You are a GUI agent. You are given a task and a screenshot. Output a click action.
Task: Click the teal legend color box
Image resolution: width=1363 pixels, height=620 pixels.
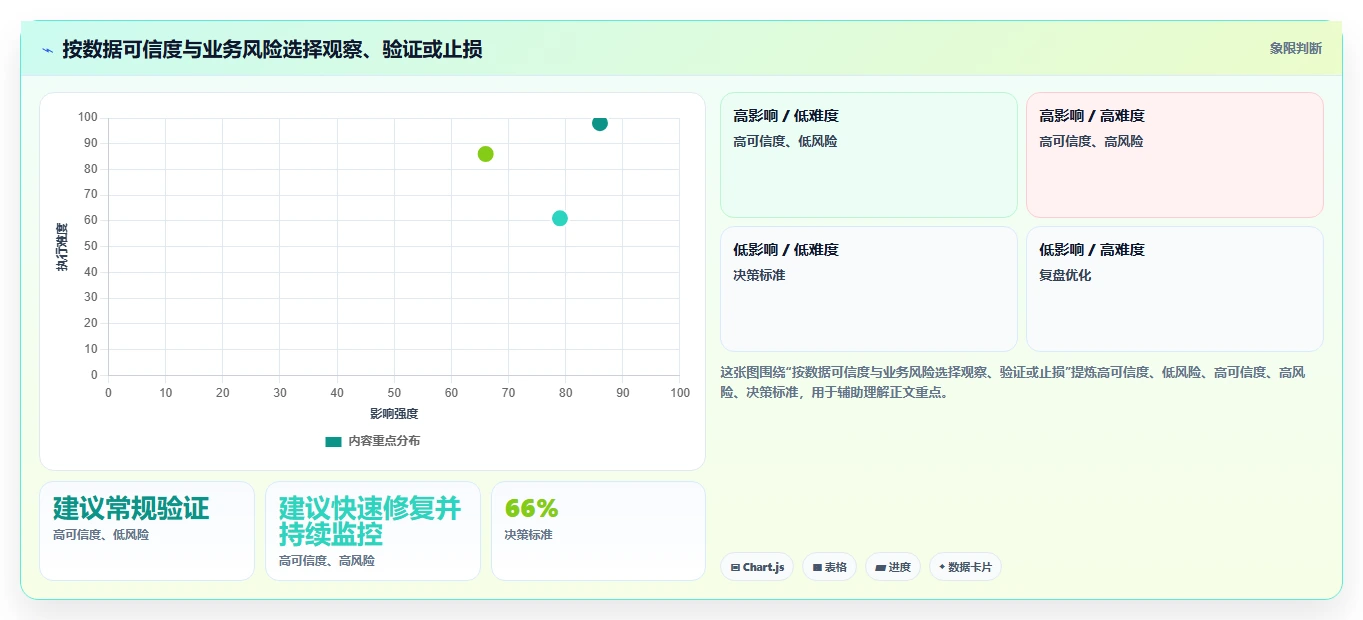coord(333,441)
